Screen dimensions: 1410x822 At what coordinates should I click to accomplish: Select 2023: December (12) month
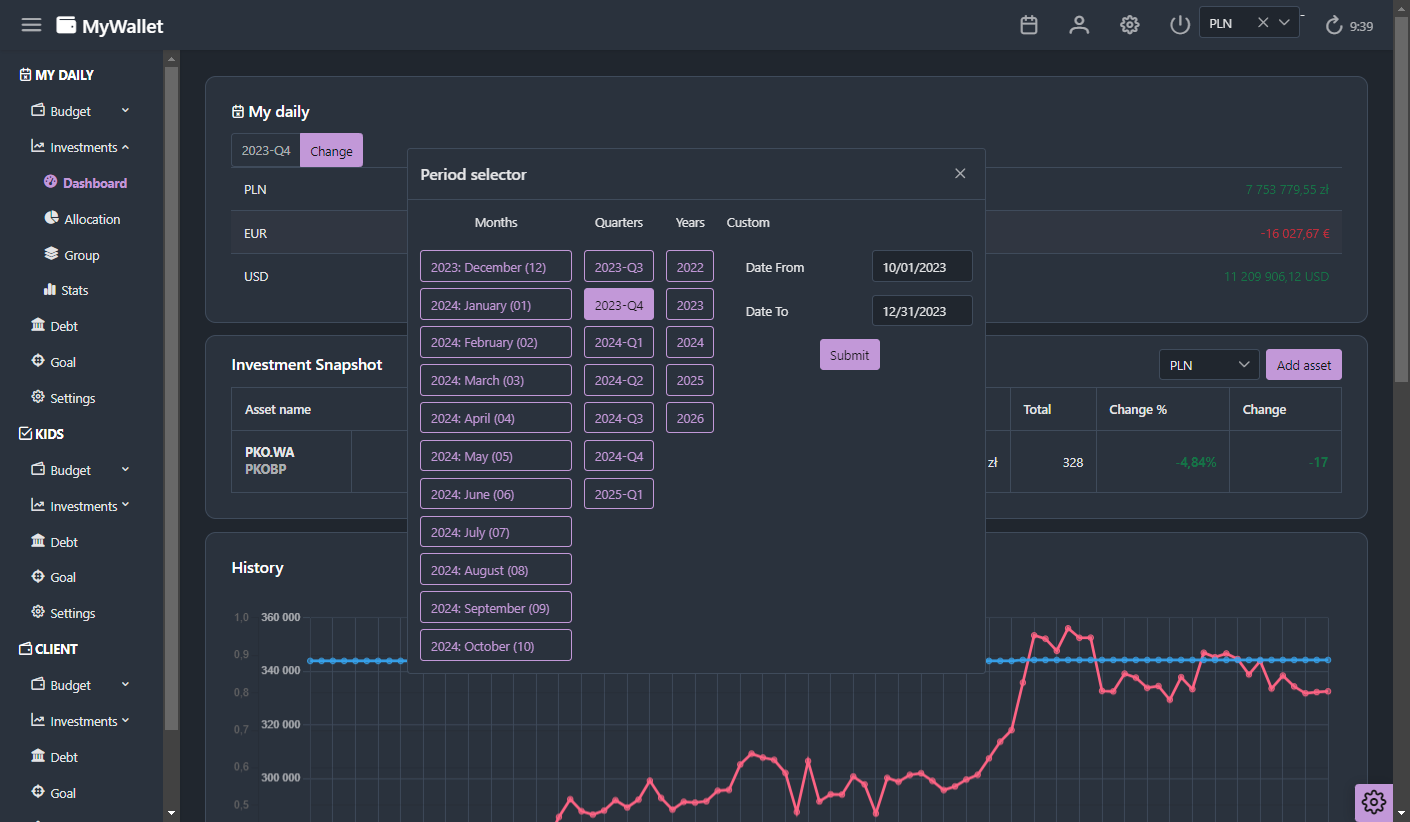[496, 267]
